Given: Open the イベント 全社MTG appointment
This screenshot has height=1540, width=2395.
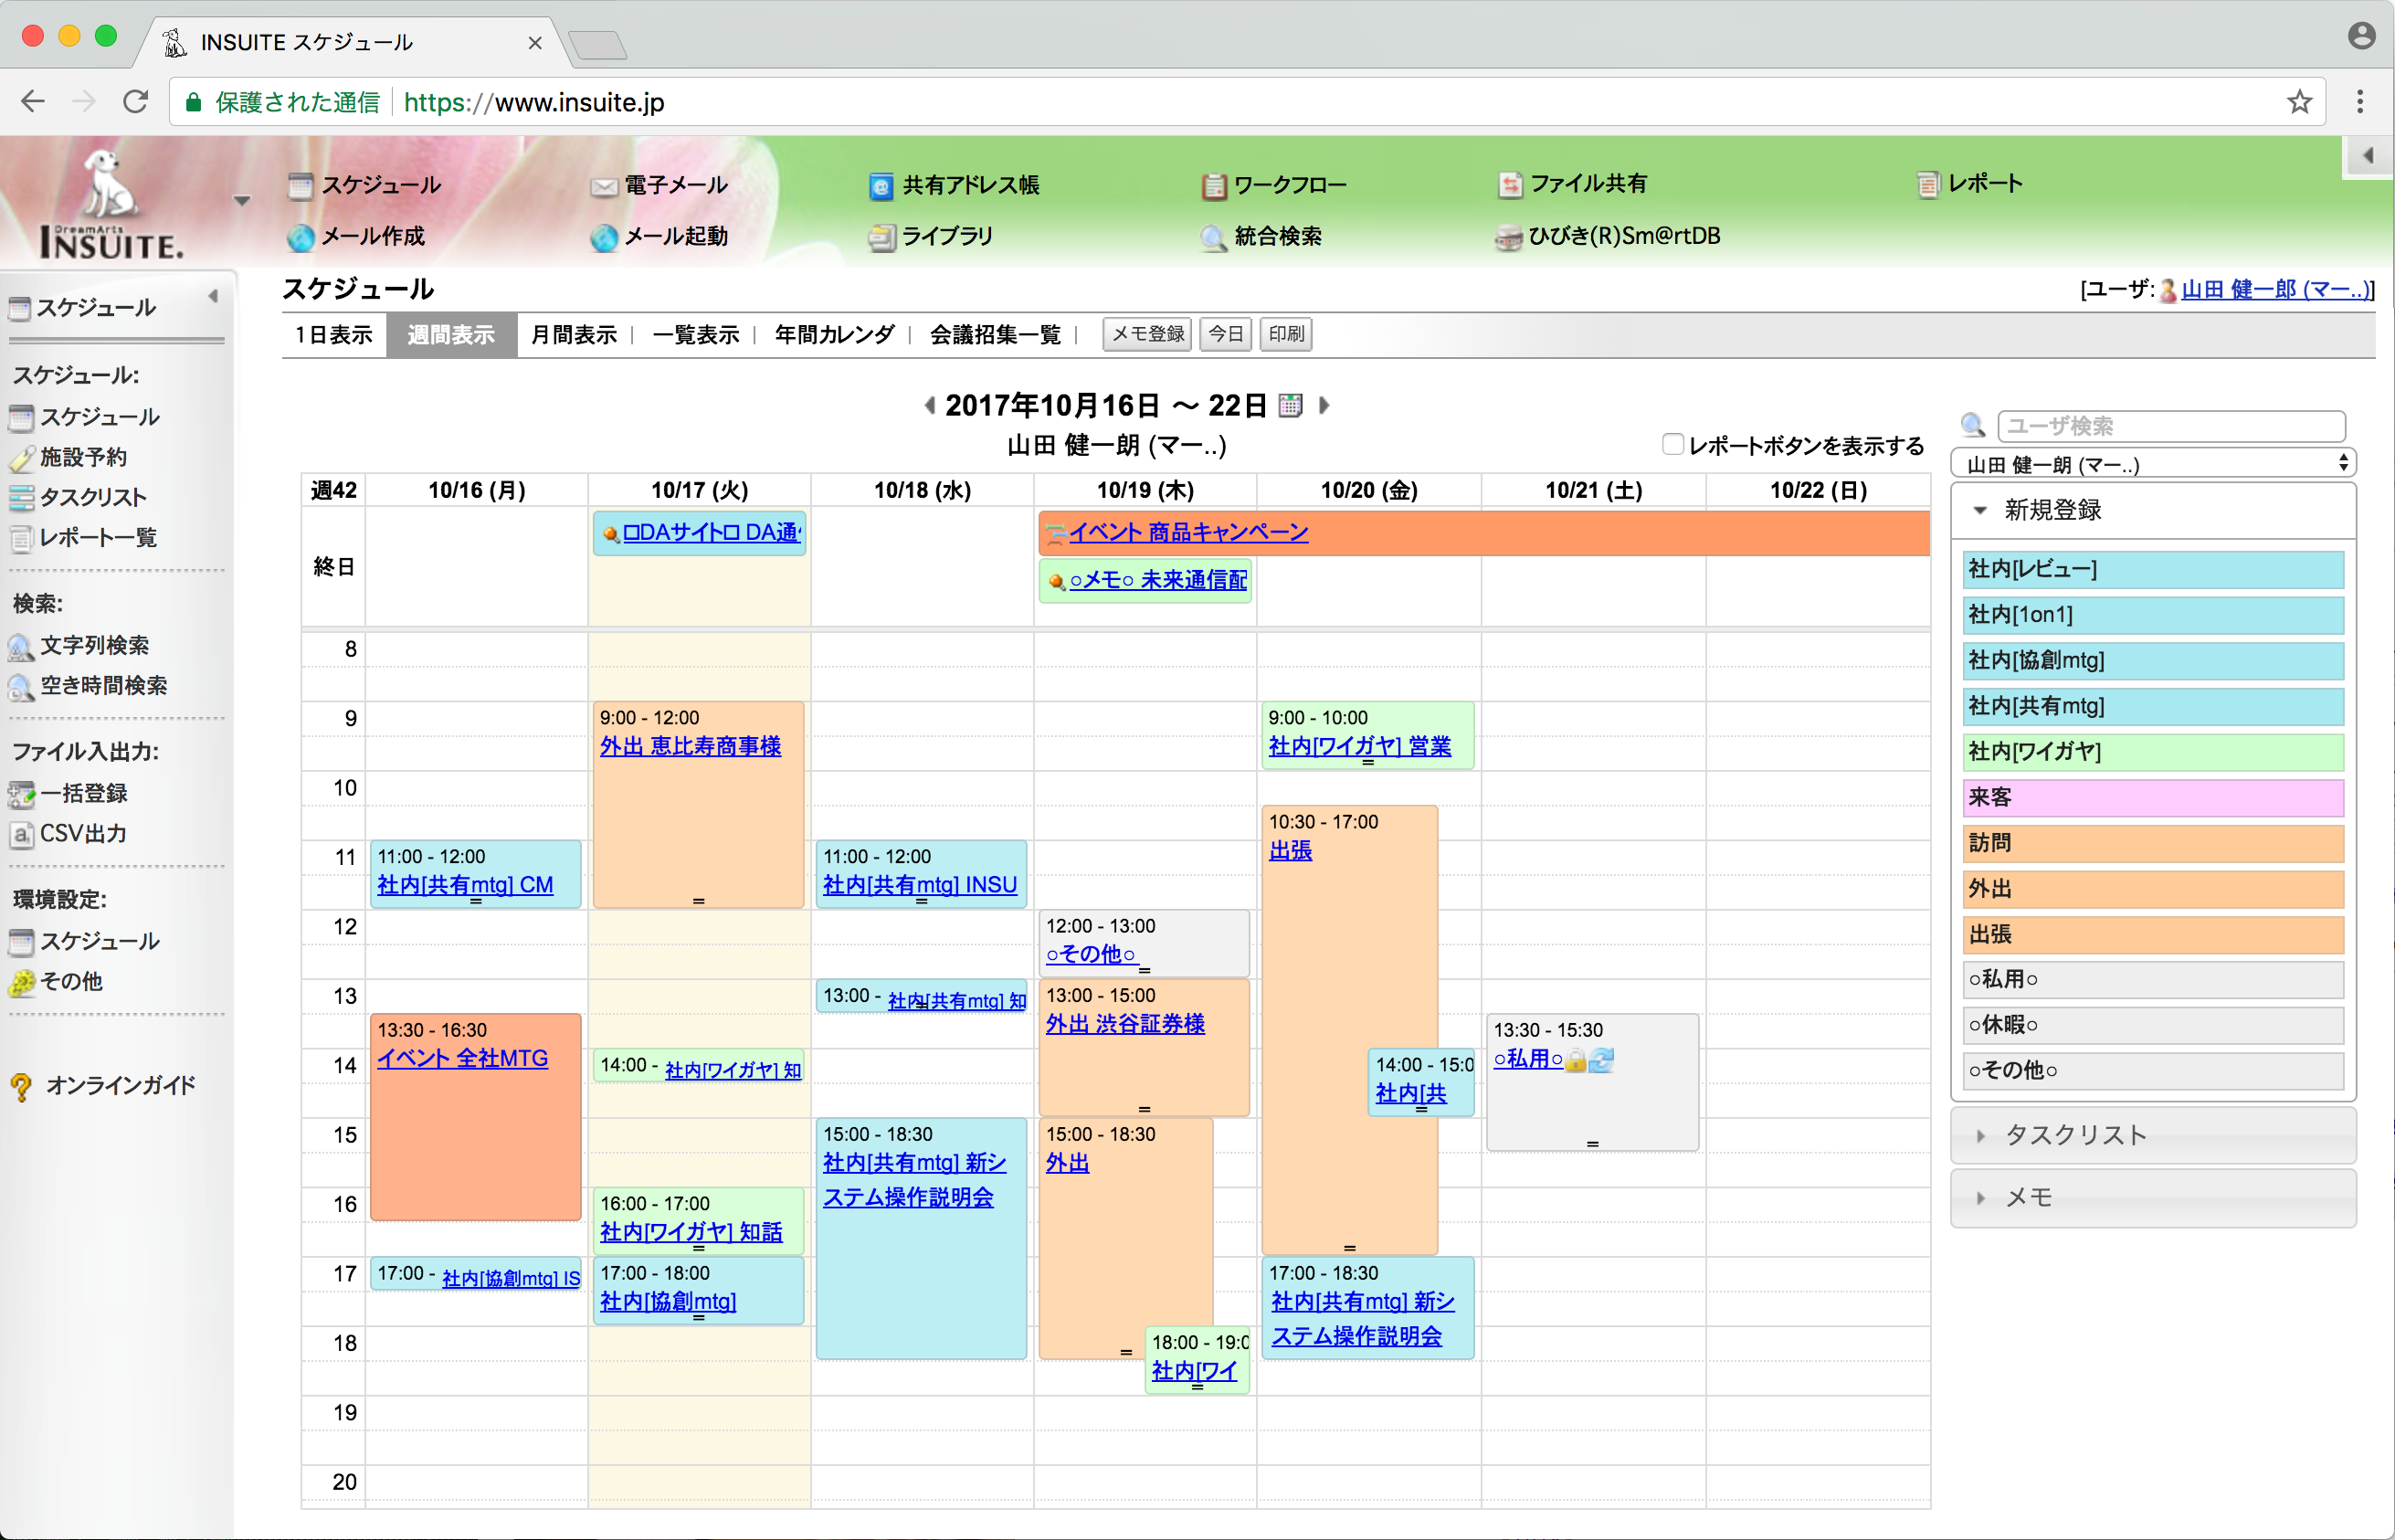Looking at the screenshot, I should 462,1058.
